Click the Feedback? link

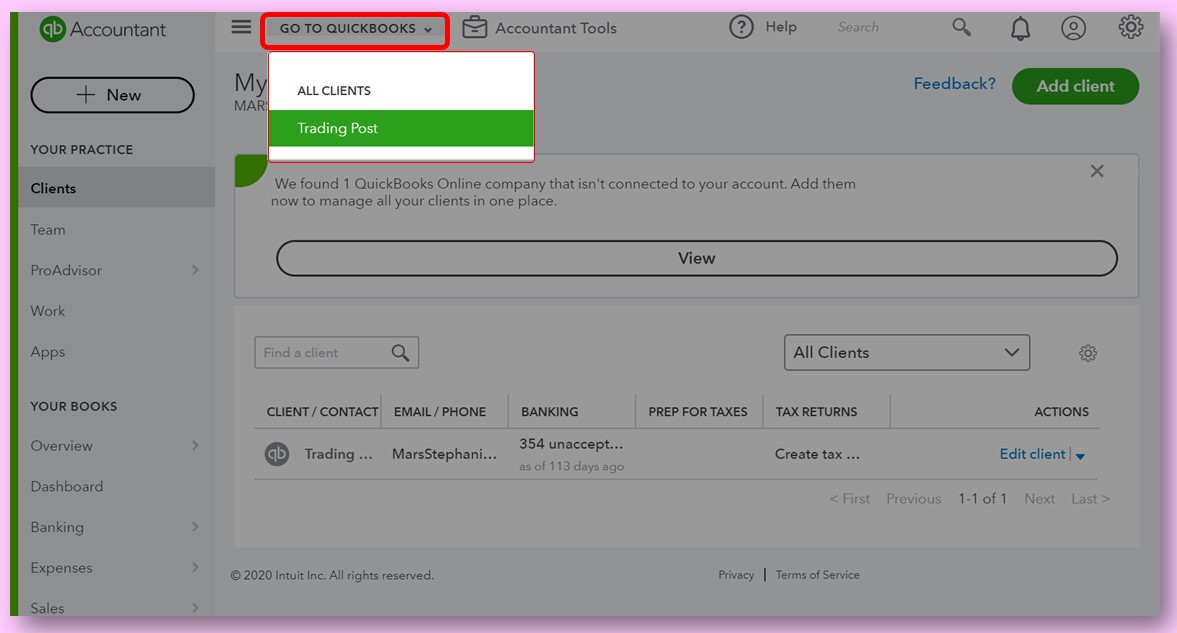954,84
